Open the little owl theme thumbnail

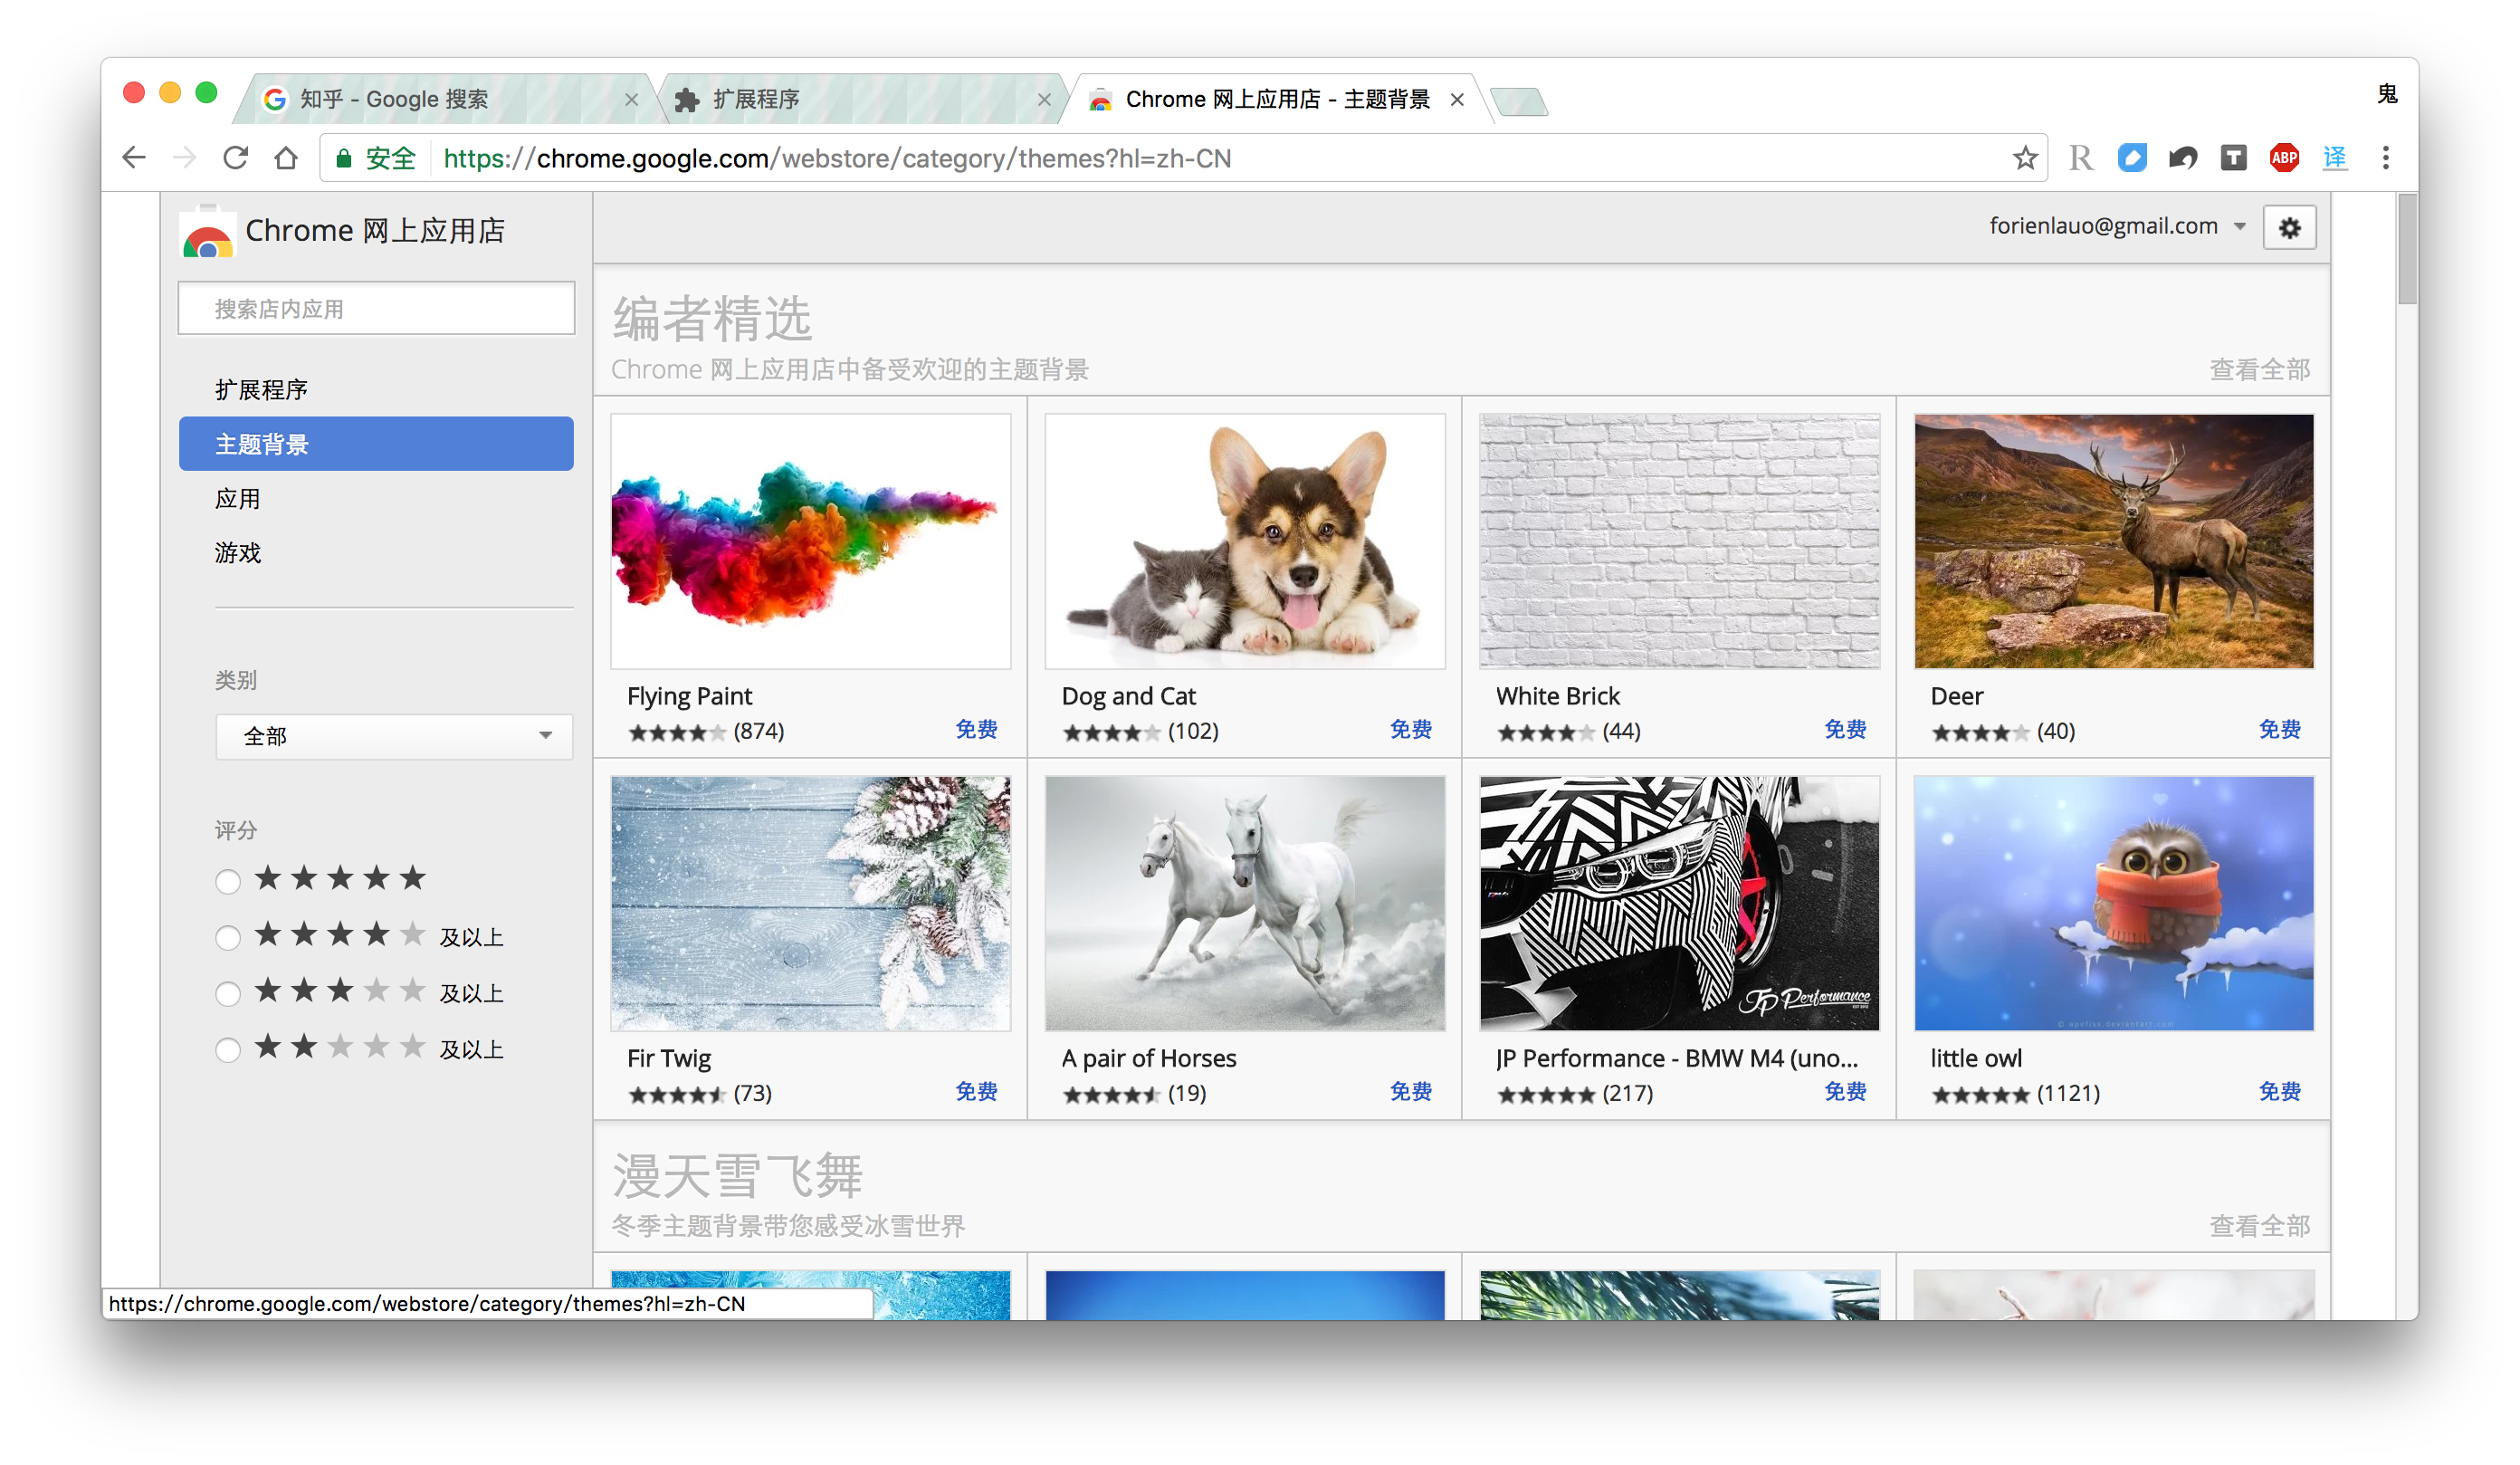point(2113,903)
